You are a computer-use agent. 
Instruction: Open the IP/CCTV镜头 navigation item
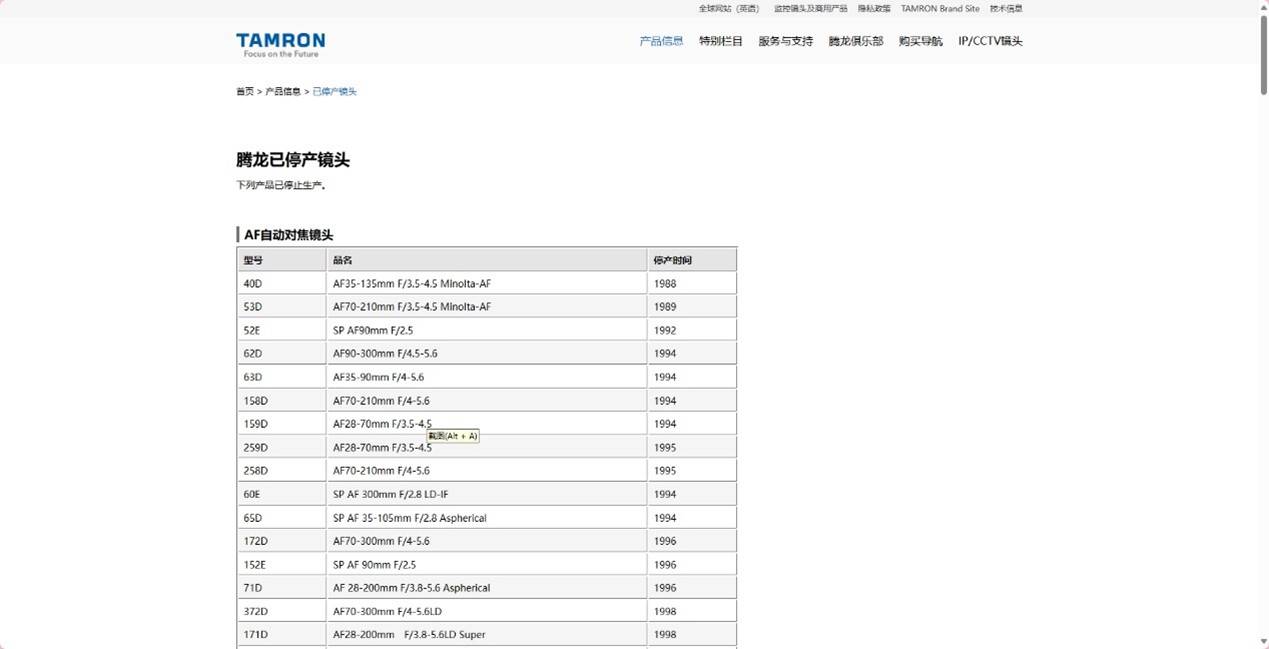990,41
